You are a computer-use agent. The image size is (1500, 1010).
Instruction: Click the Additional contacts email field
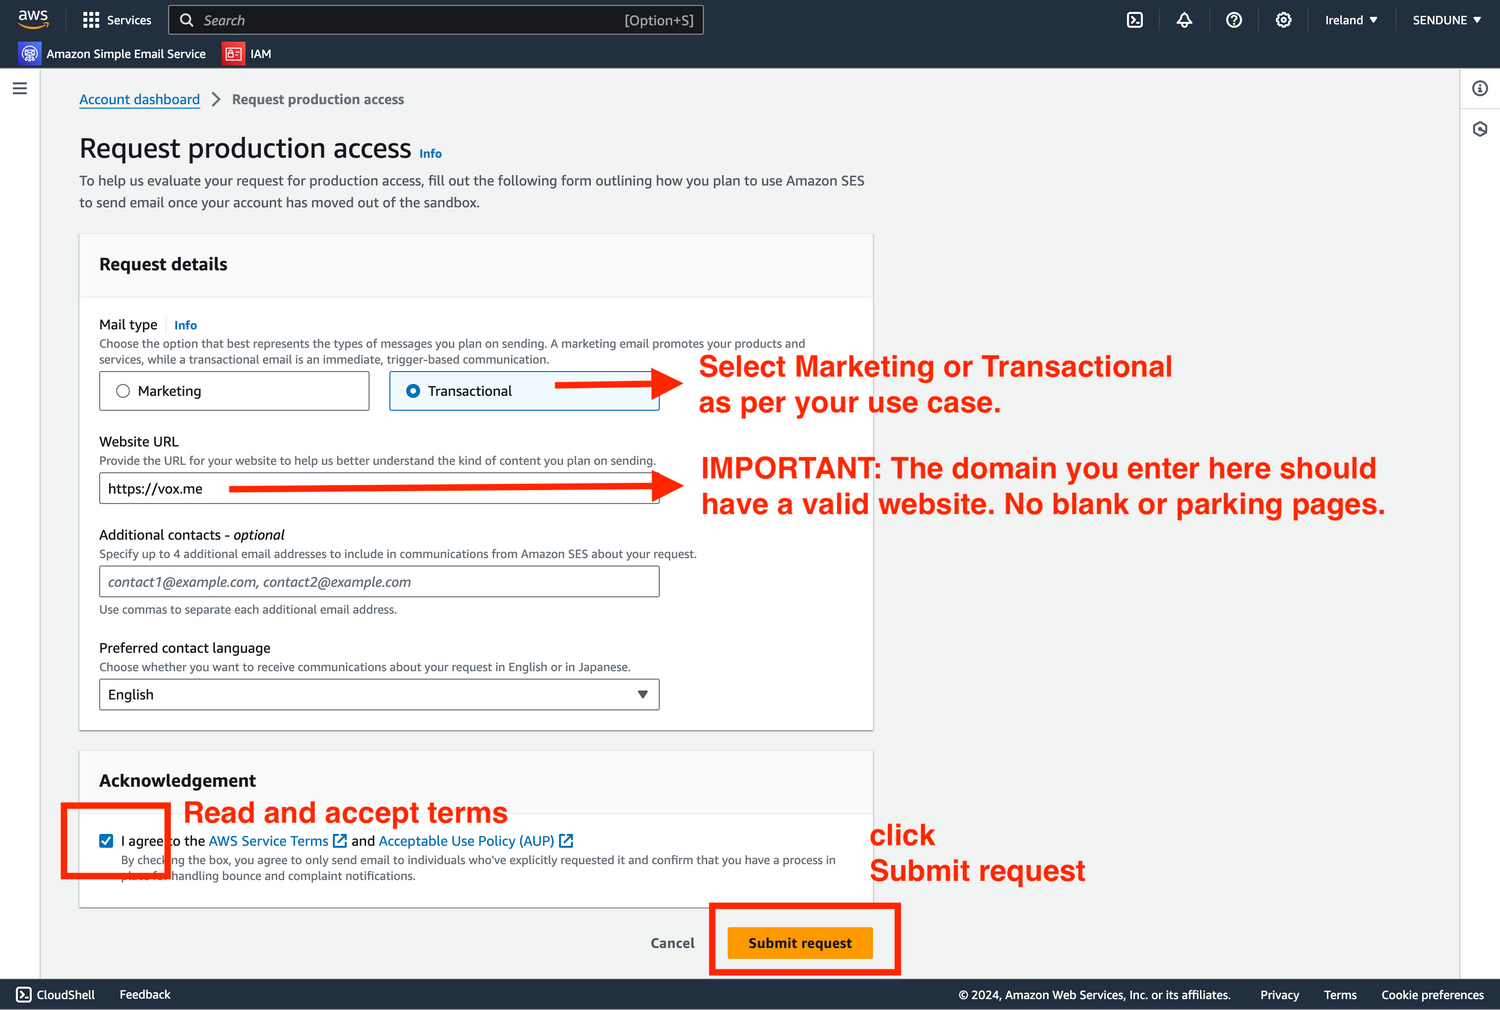coord(378,582)
